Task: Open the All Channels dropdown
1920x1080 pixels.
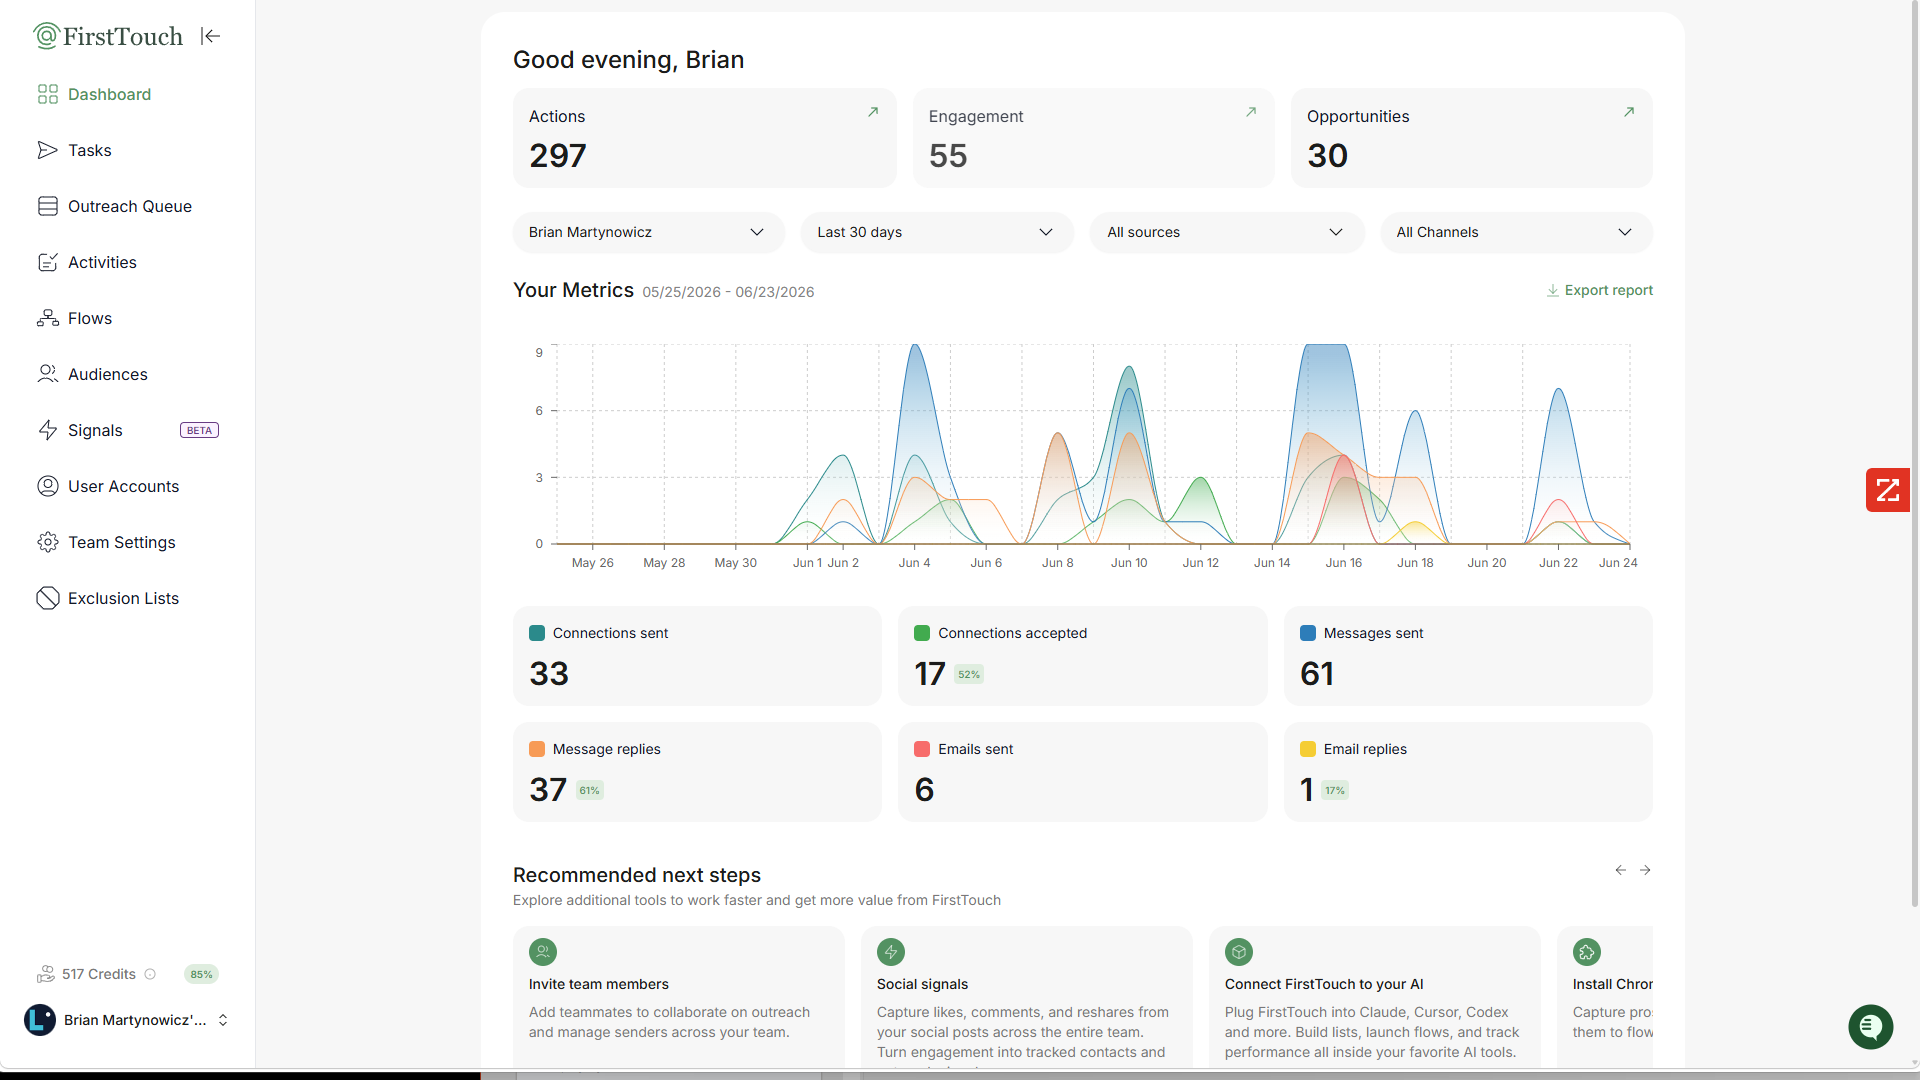Action: pos(1516,232)
